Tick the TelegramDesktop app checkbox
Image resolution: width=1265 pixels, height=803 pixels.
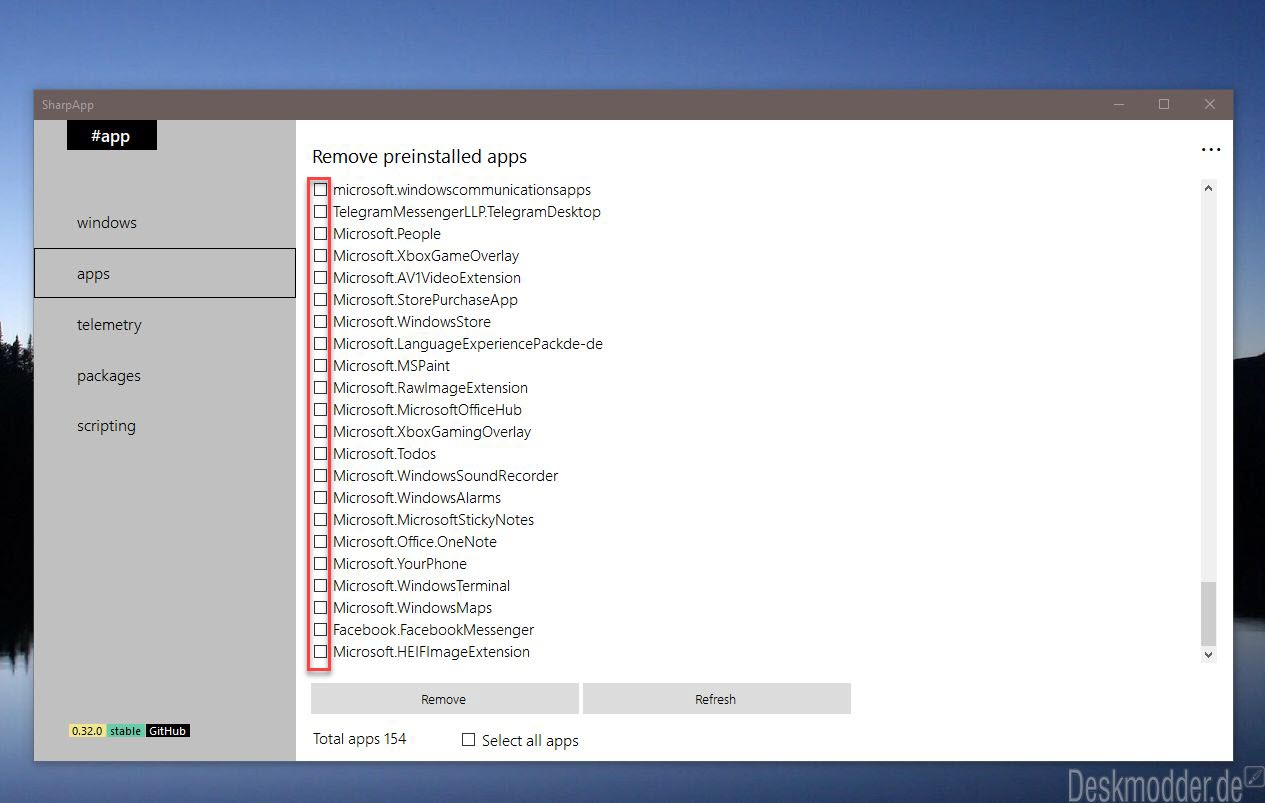pyautogui.click(x=320, y=211)
